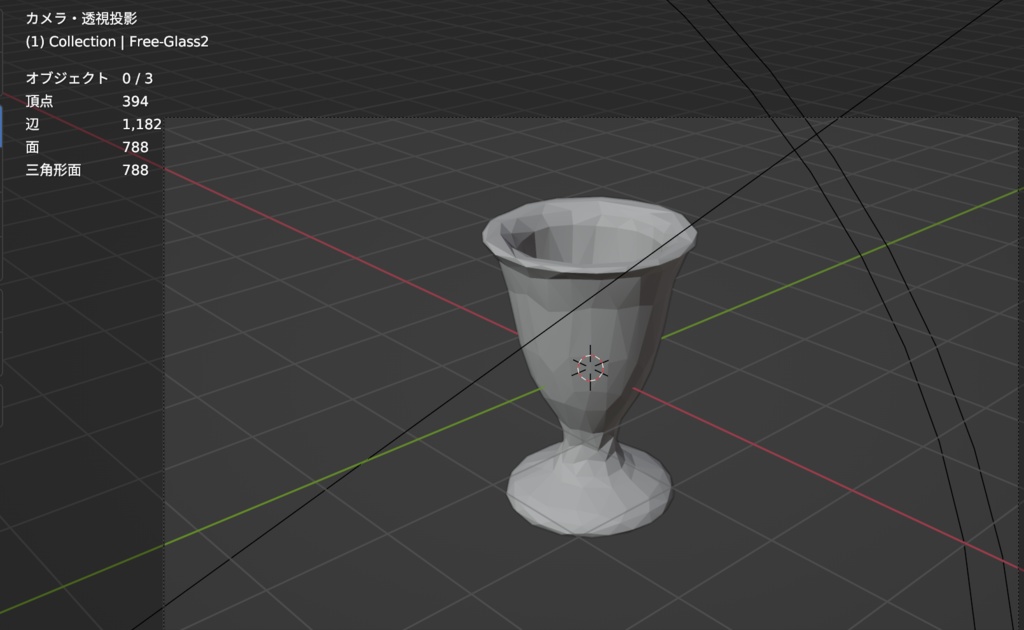Click the 3D cursor on the goblet
Image resolution: width=1024 pixels, height=630 pixels.
tap(590, 368)
